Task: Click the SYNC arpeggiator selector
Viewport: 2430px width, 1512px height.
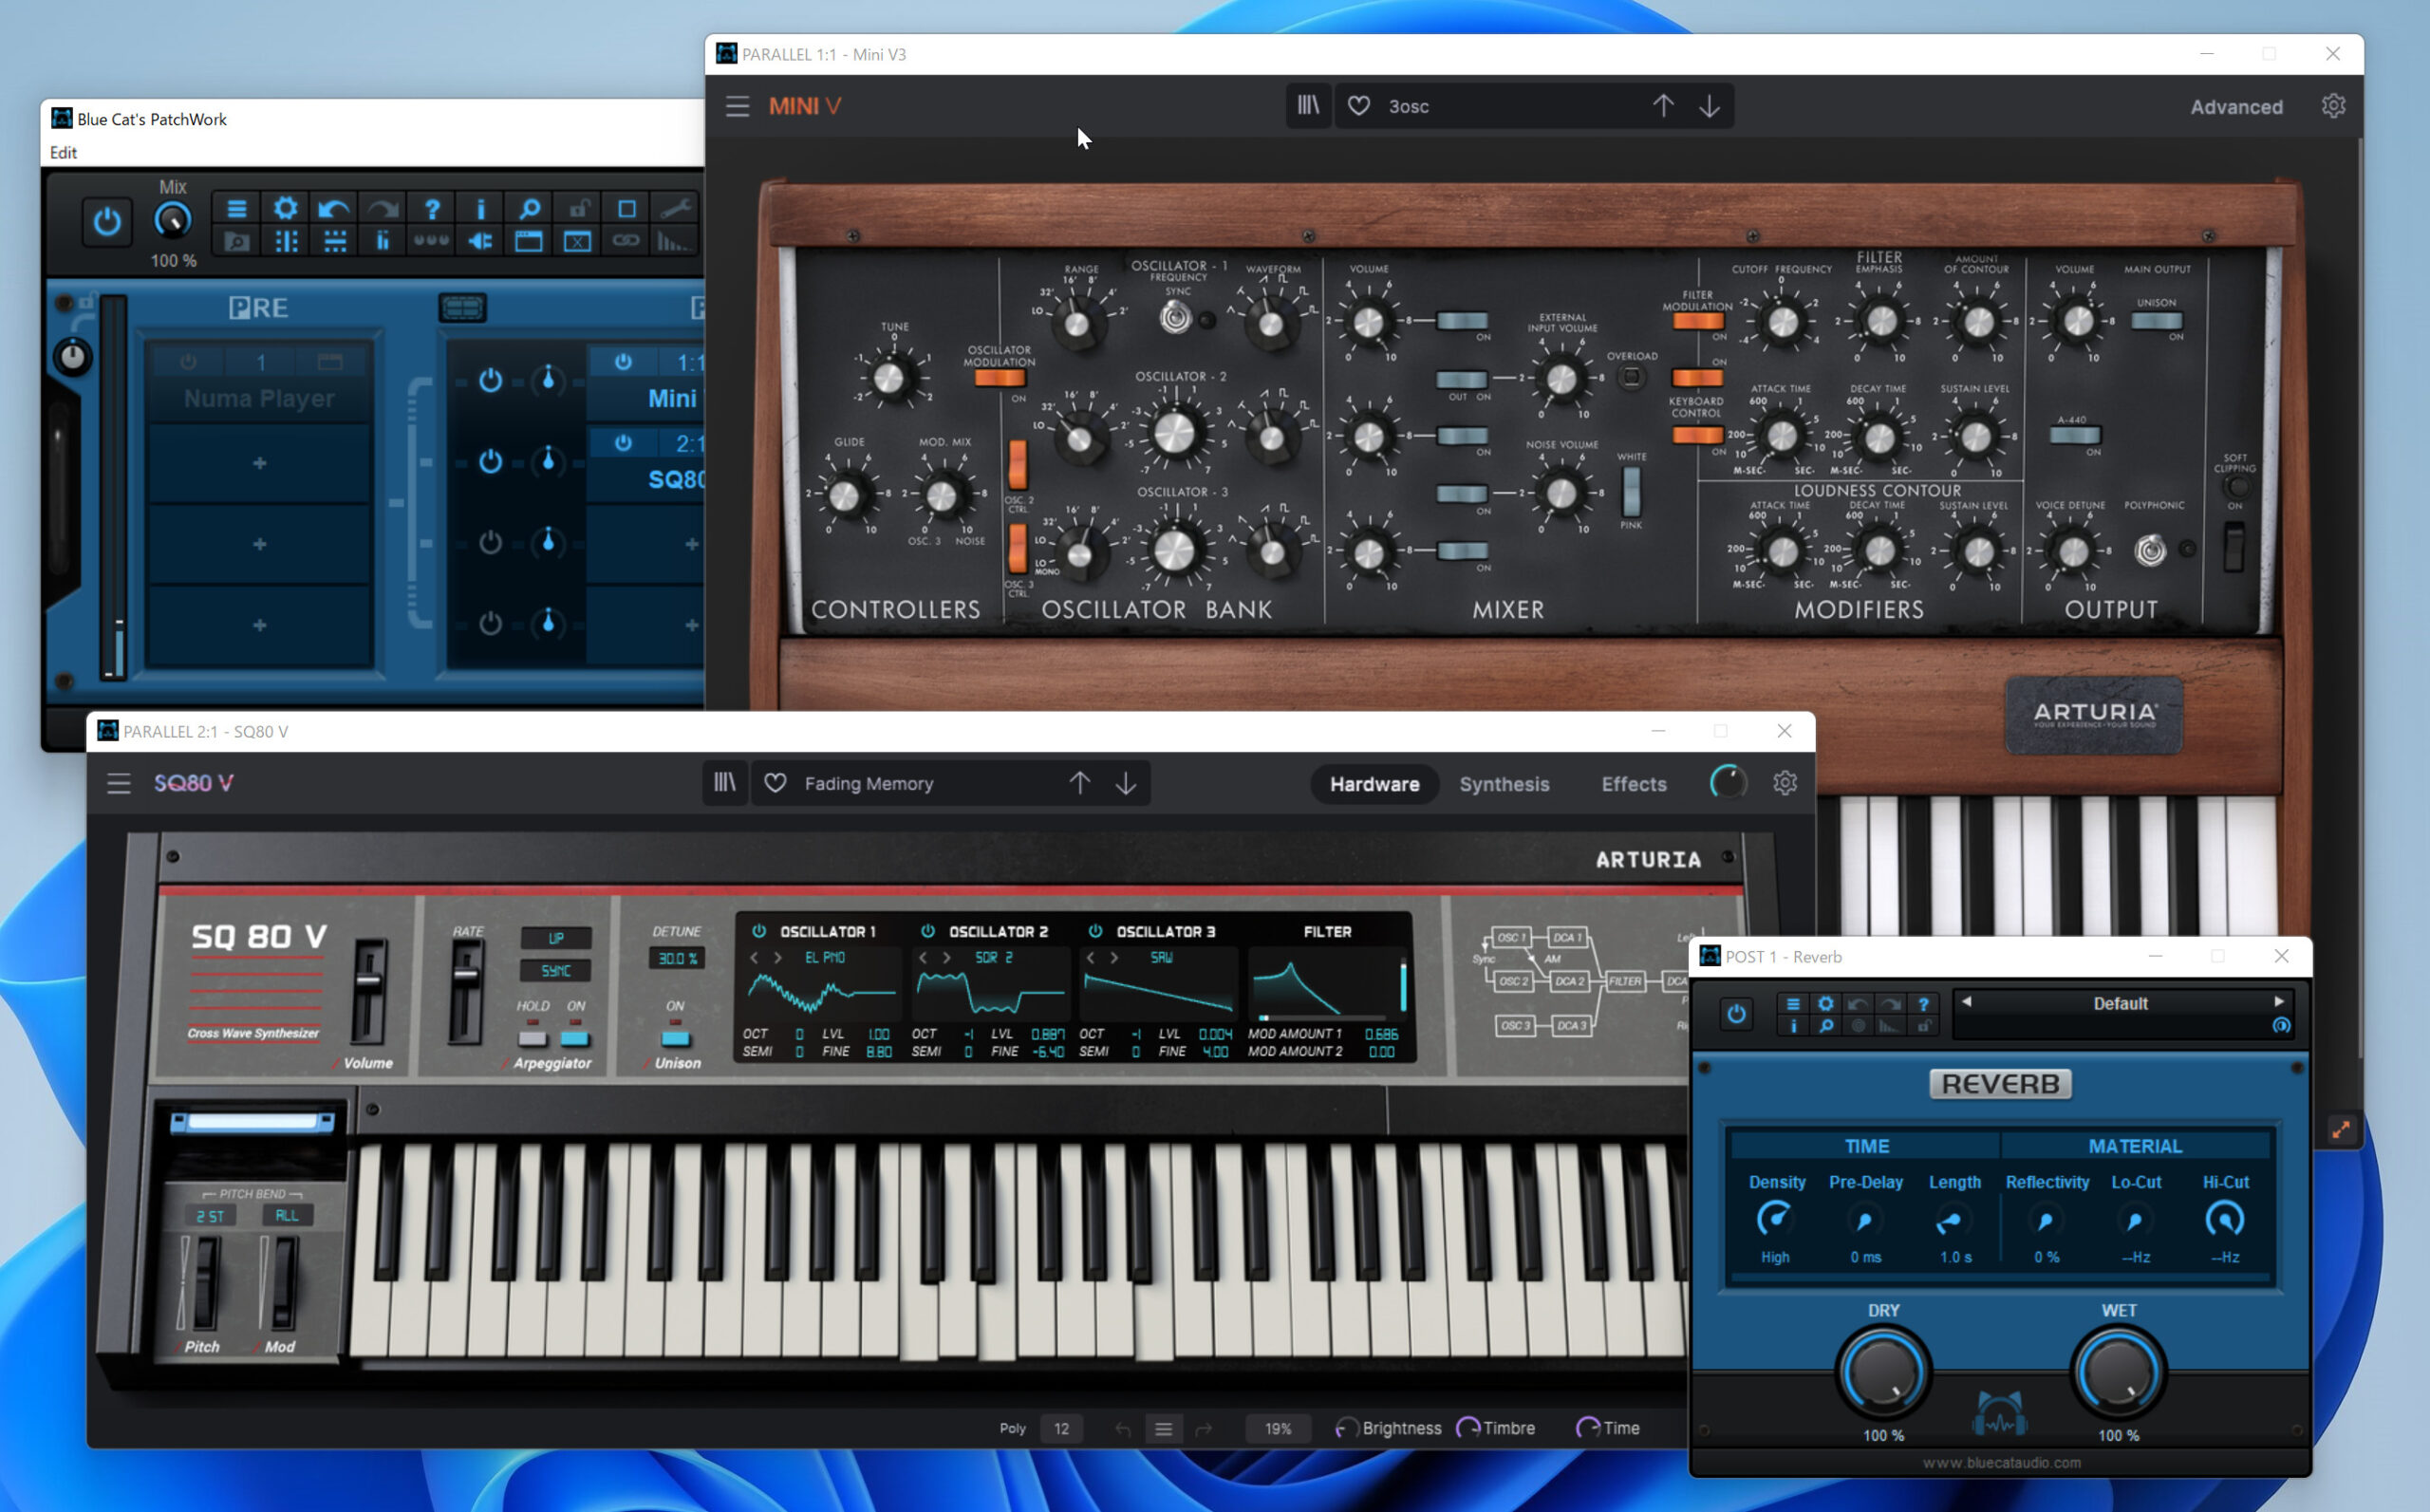Action: coord(556,971)
